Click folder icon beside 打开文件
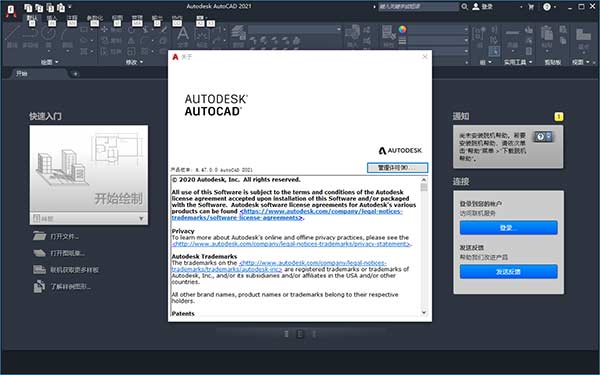 (39, 236)
